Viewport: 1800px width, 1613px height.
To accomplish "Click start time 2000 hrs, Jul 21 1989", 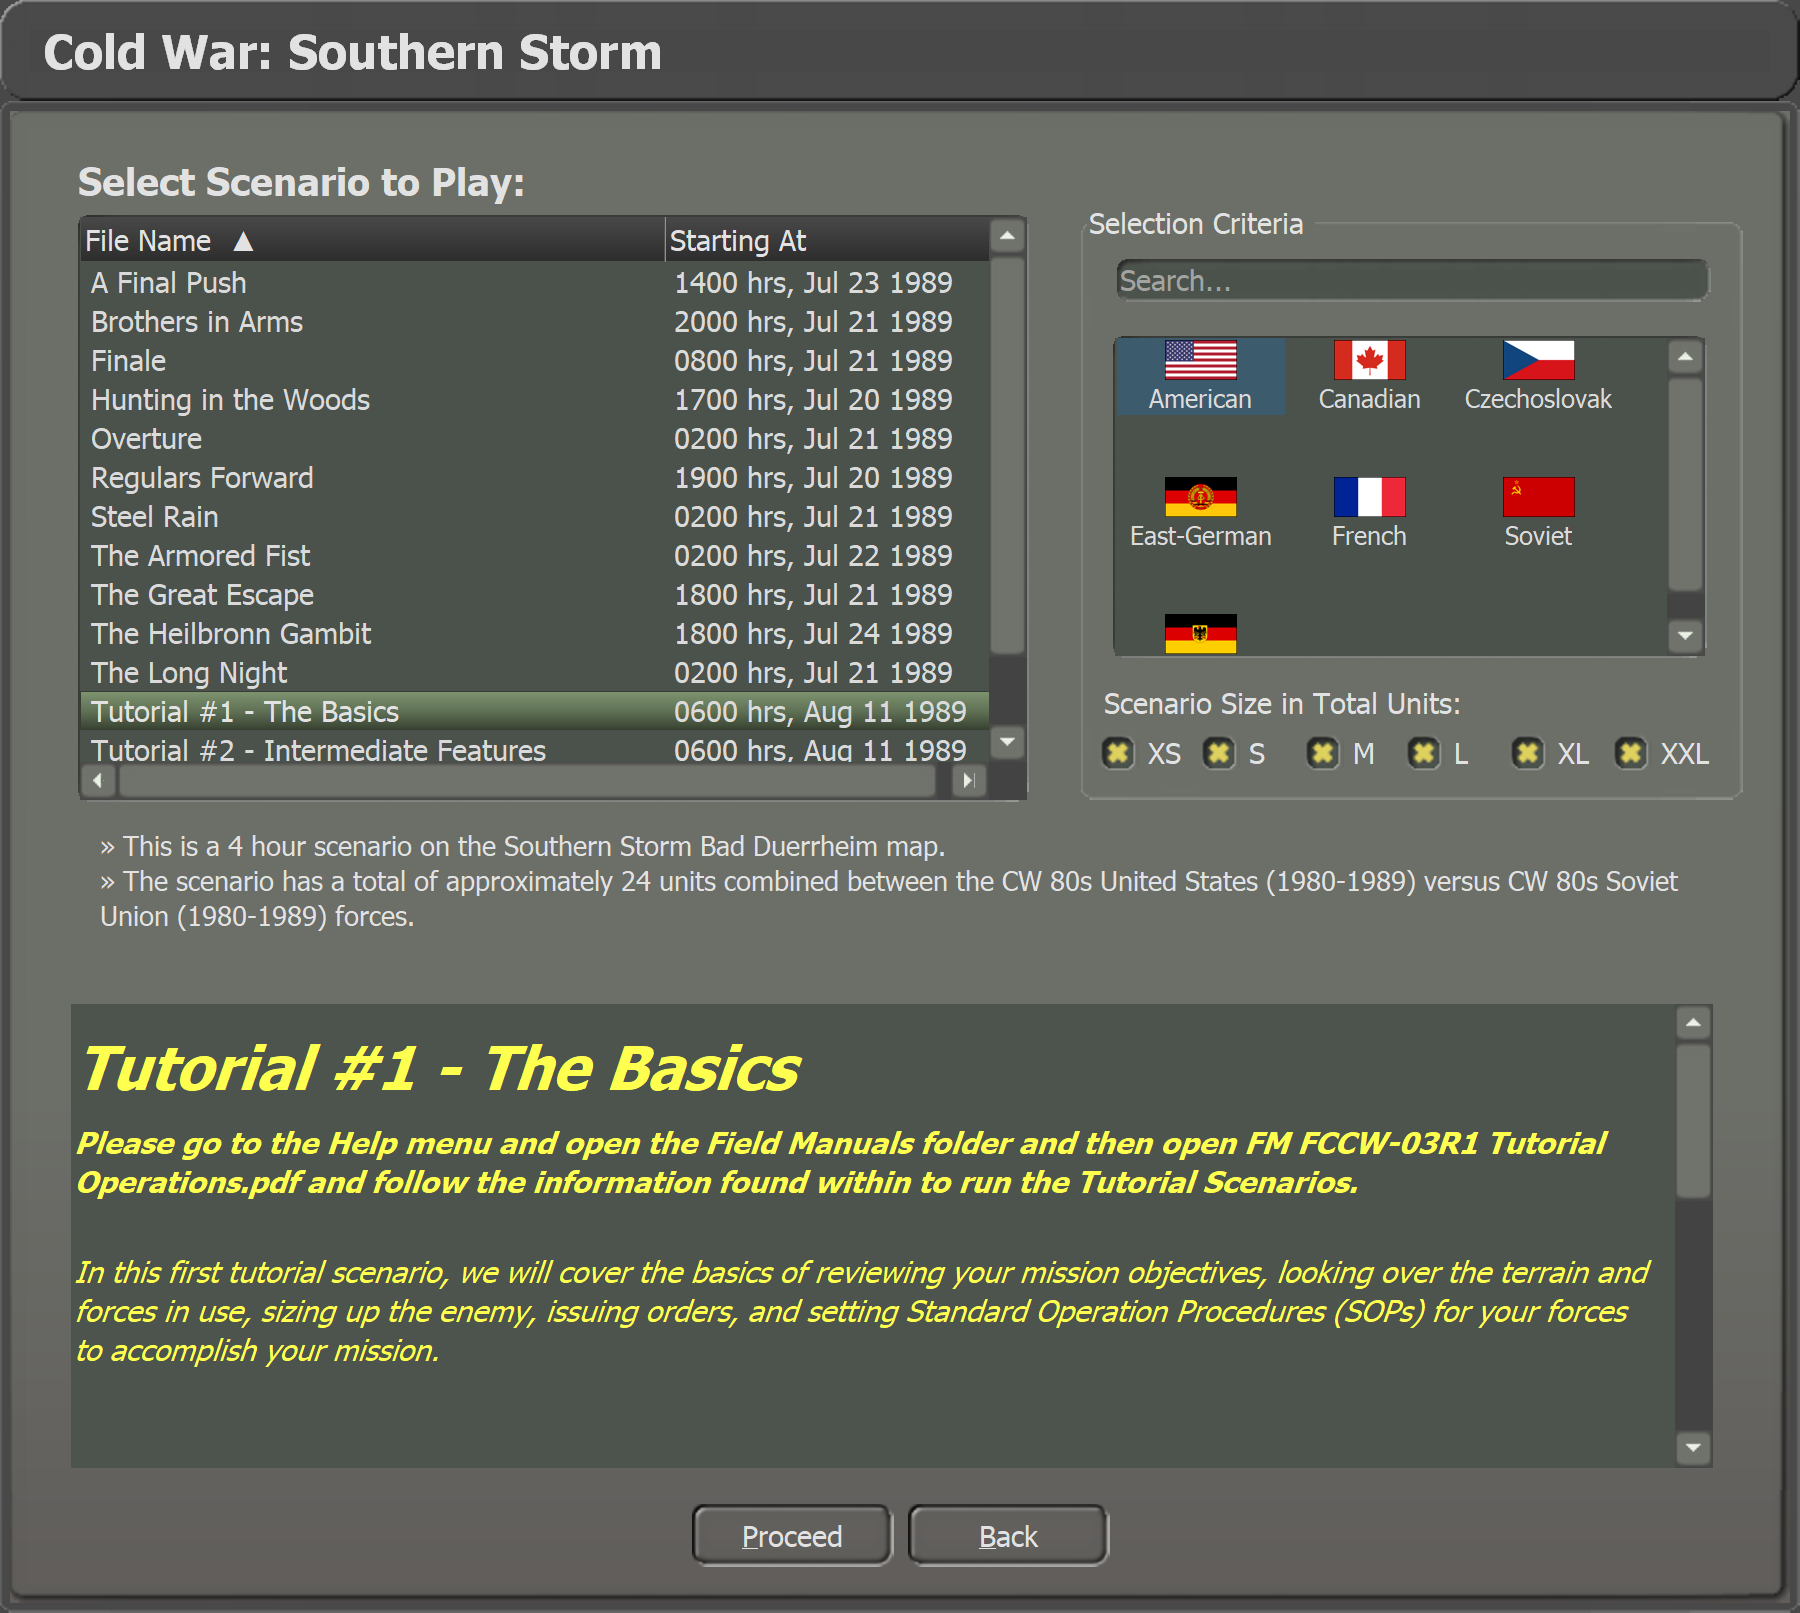I will [813, 322].
